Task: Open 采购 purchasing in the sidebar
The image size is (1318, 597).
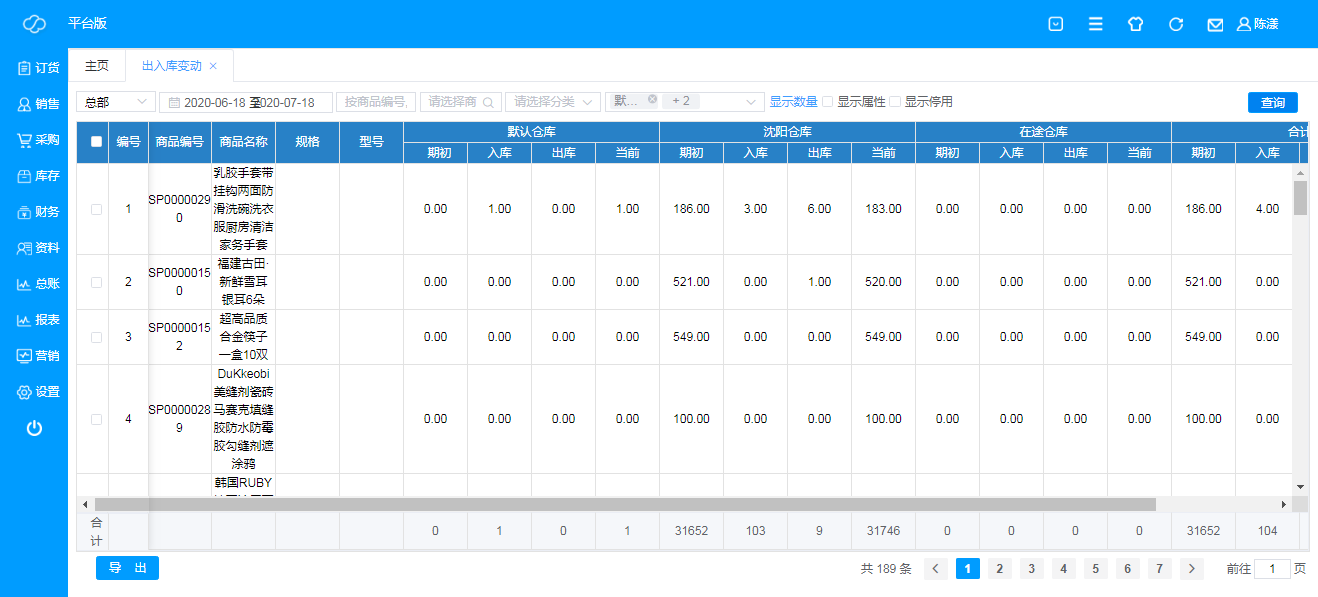Action: point(38,140)
